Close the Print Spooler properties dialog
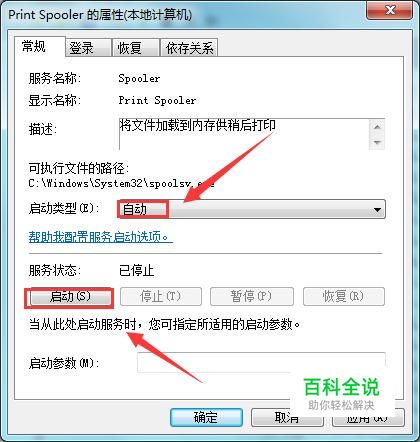420x442 pixels. [390, 11]
